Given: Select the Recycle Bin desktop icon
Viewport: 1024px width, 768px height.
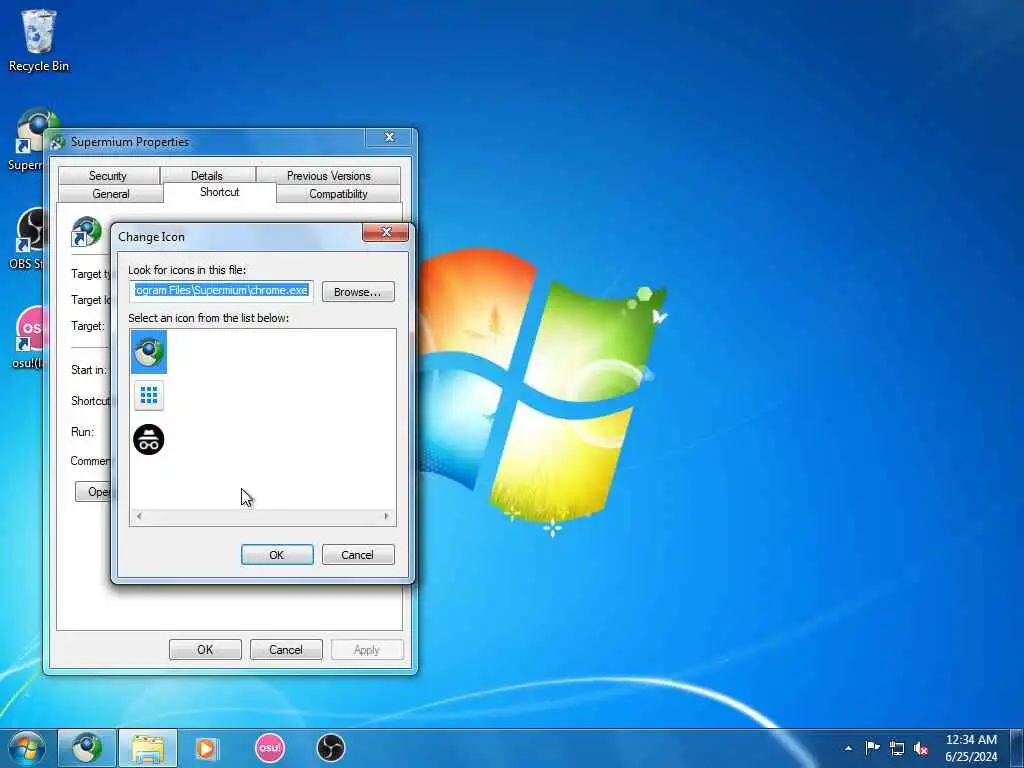Looking at the screenshot, I should [x=39, y=40].
